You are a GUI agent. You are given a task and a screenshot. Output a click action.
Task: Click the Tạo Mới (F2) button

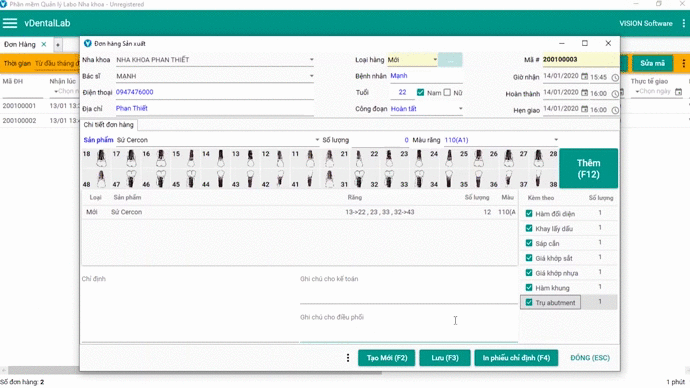point(387,358)
